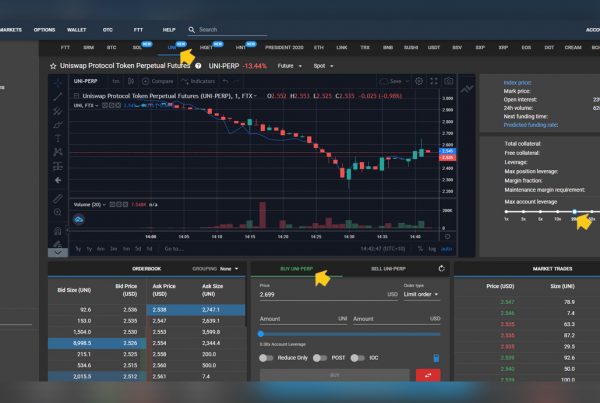Open the chart Indicators menu

point(200,81)
